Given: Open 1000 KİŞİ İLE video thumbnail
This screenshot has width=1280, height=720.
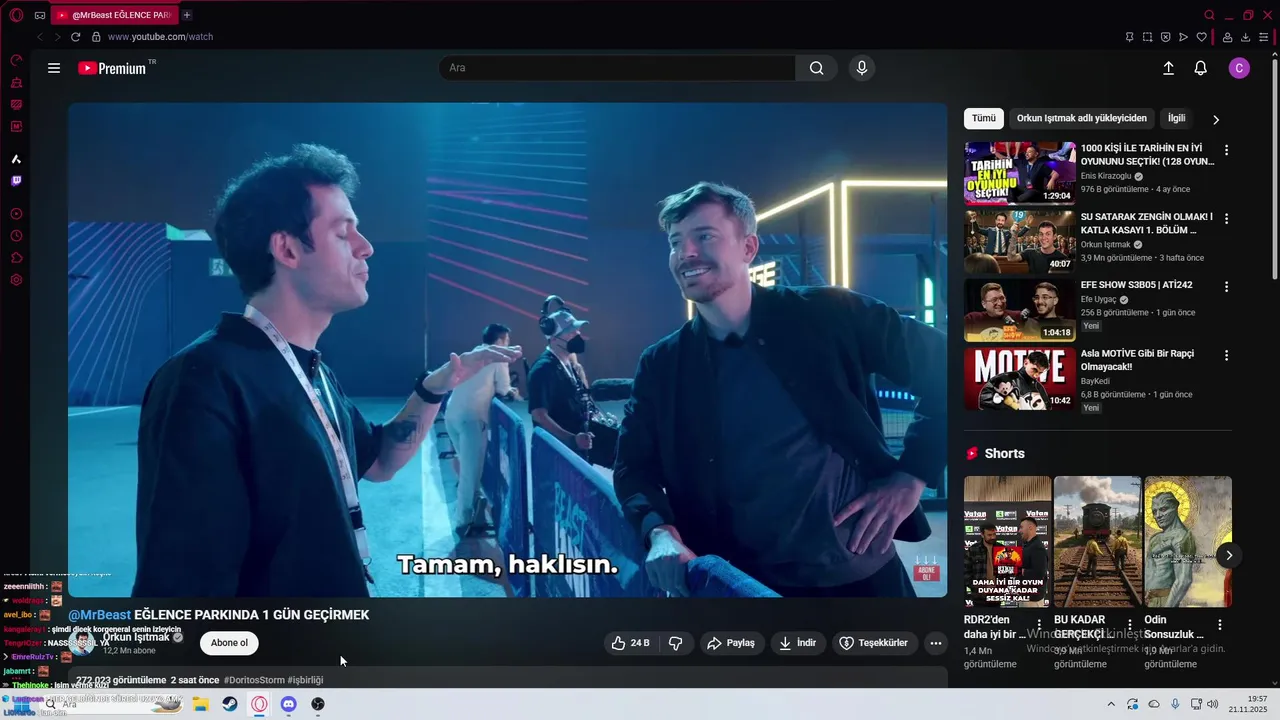Looking at the screenshot, I should coord(1020,172).
